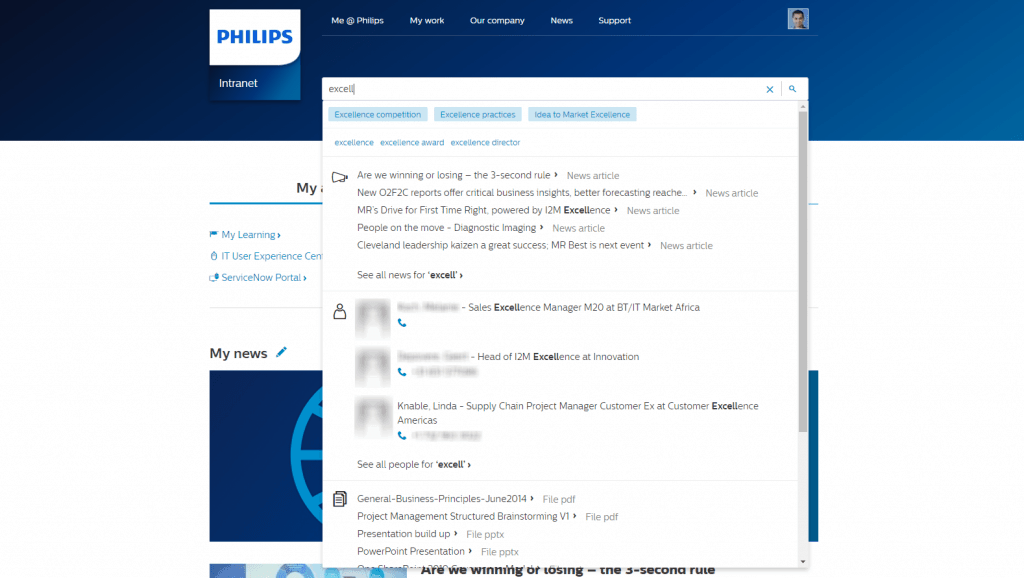Click the document icon beside file results
The height and width of the screenshot is (578, 1024).
pyautogui.click(x=341, y=498)
